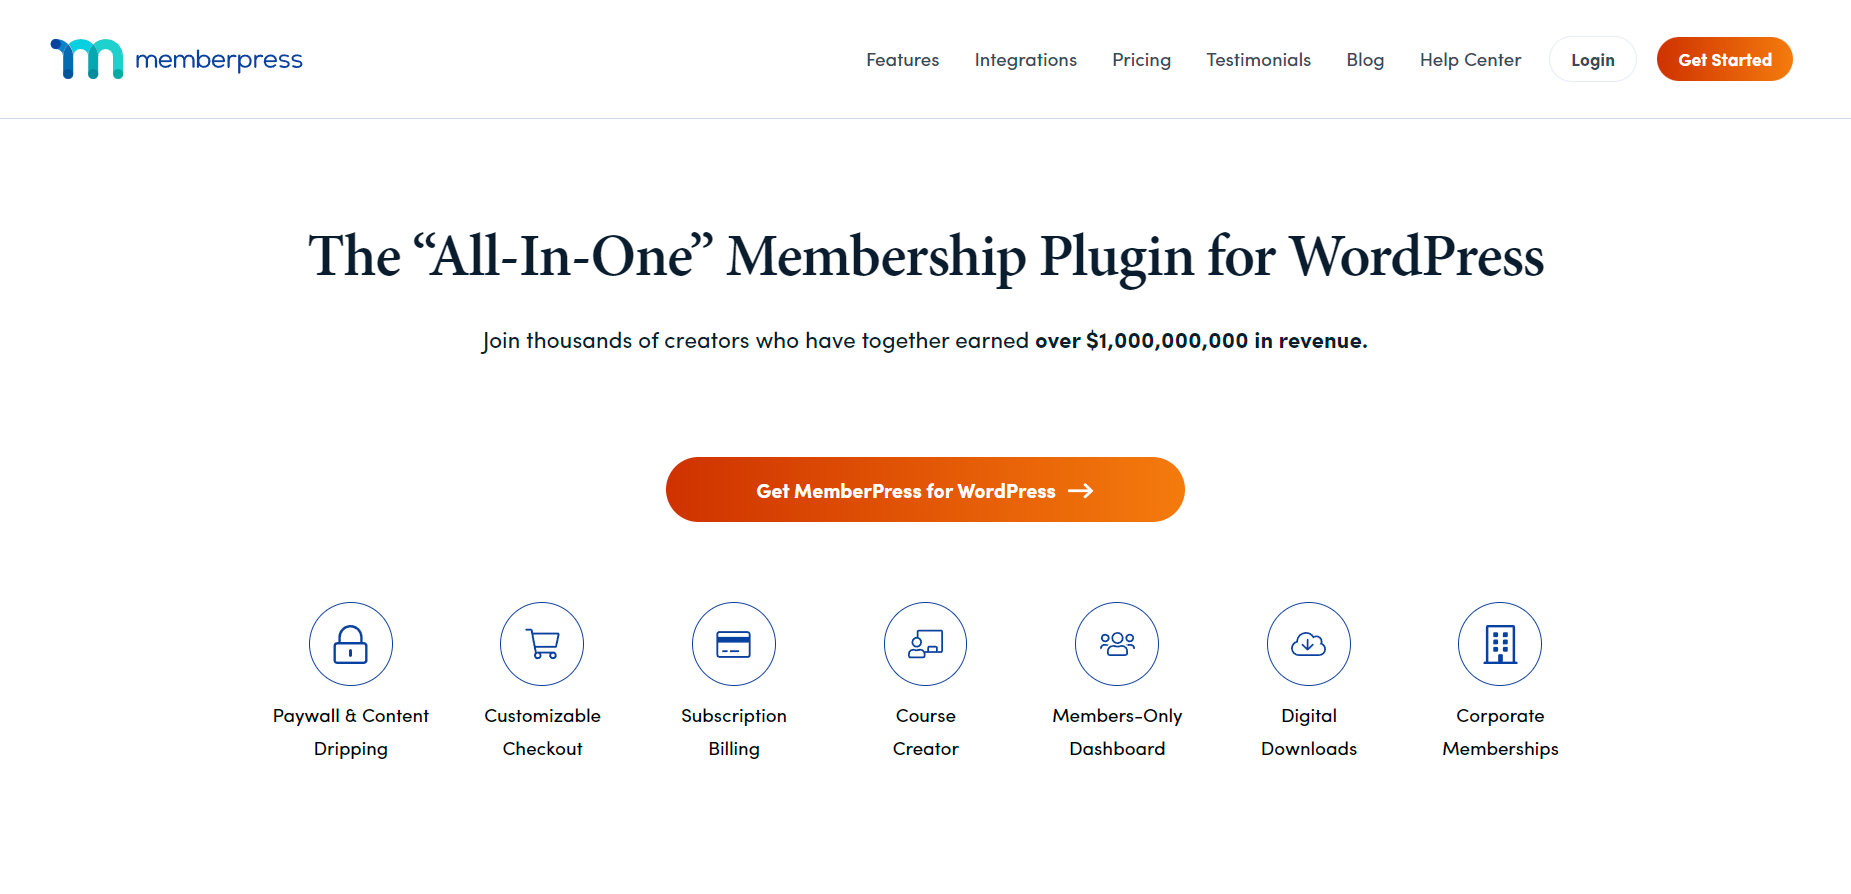
Task: Open the Subscription Billing card icon
Action: point(734,644)
